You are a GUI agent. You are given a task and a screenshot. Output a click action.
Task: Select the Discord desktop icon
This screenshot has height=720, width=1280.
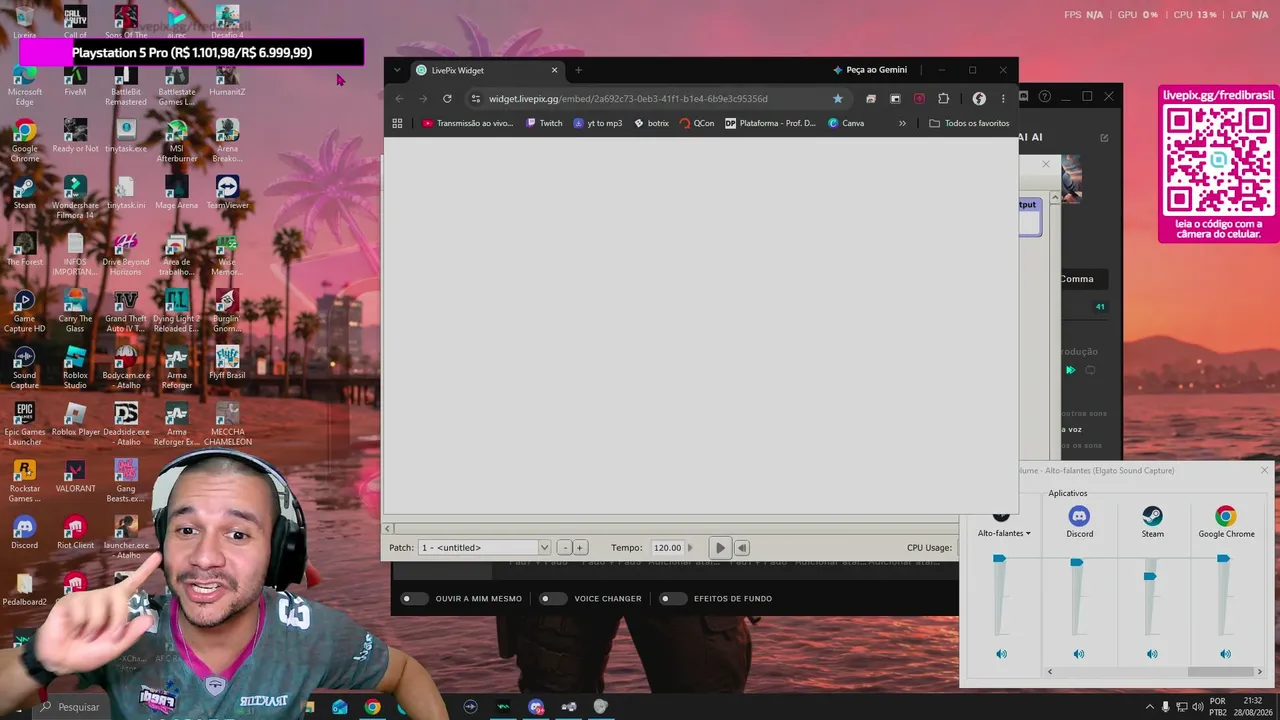point(24,533)
